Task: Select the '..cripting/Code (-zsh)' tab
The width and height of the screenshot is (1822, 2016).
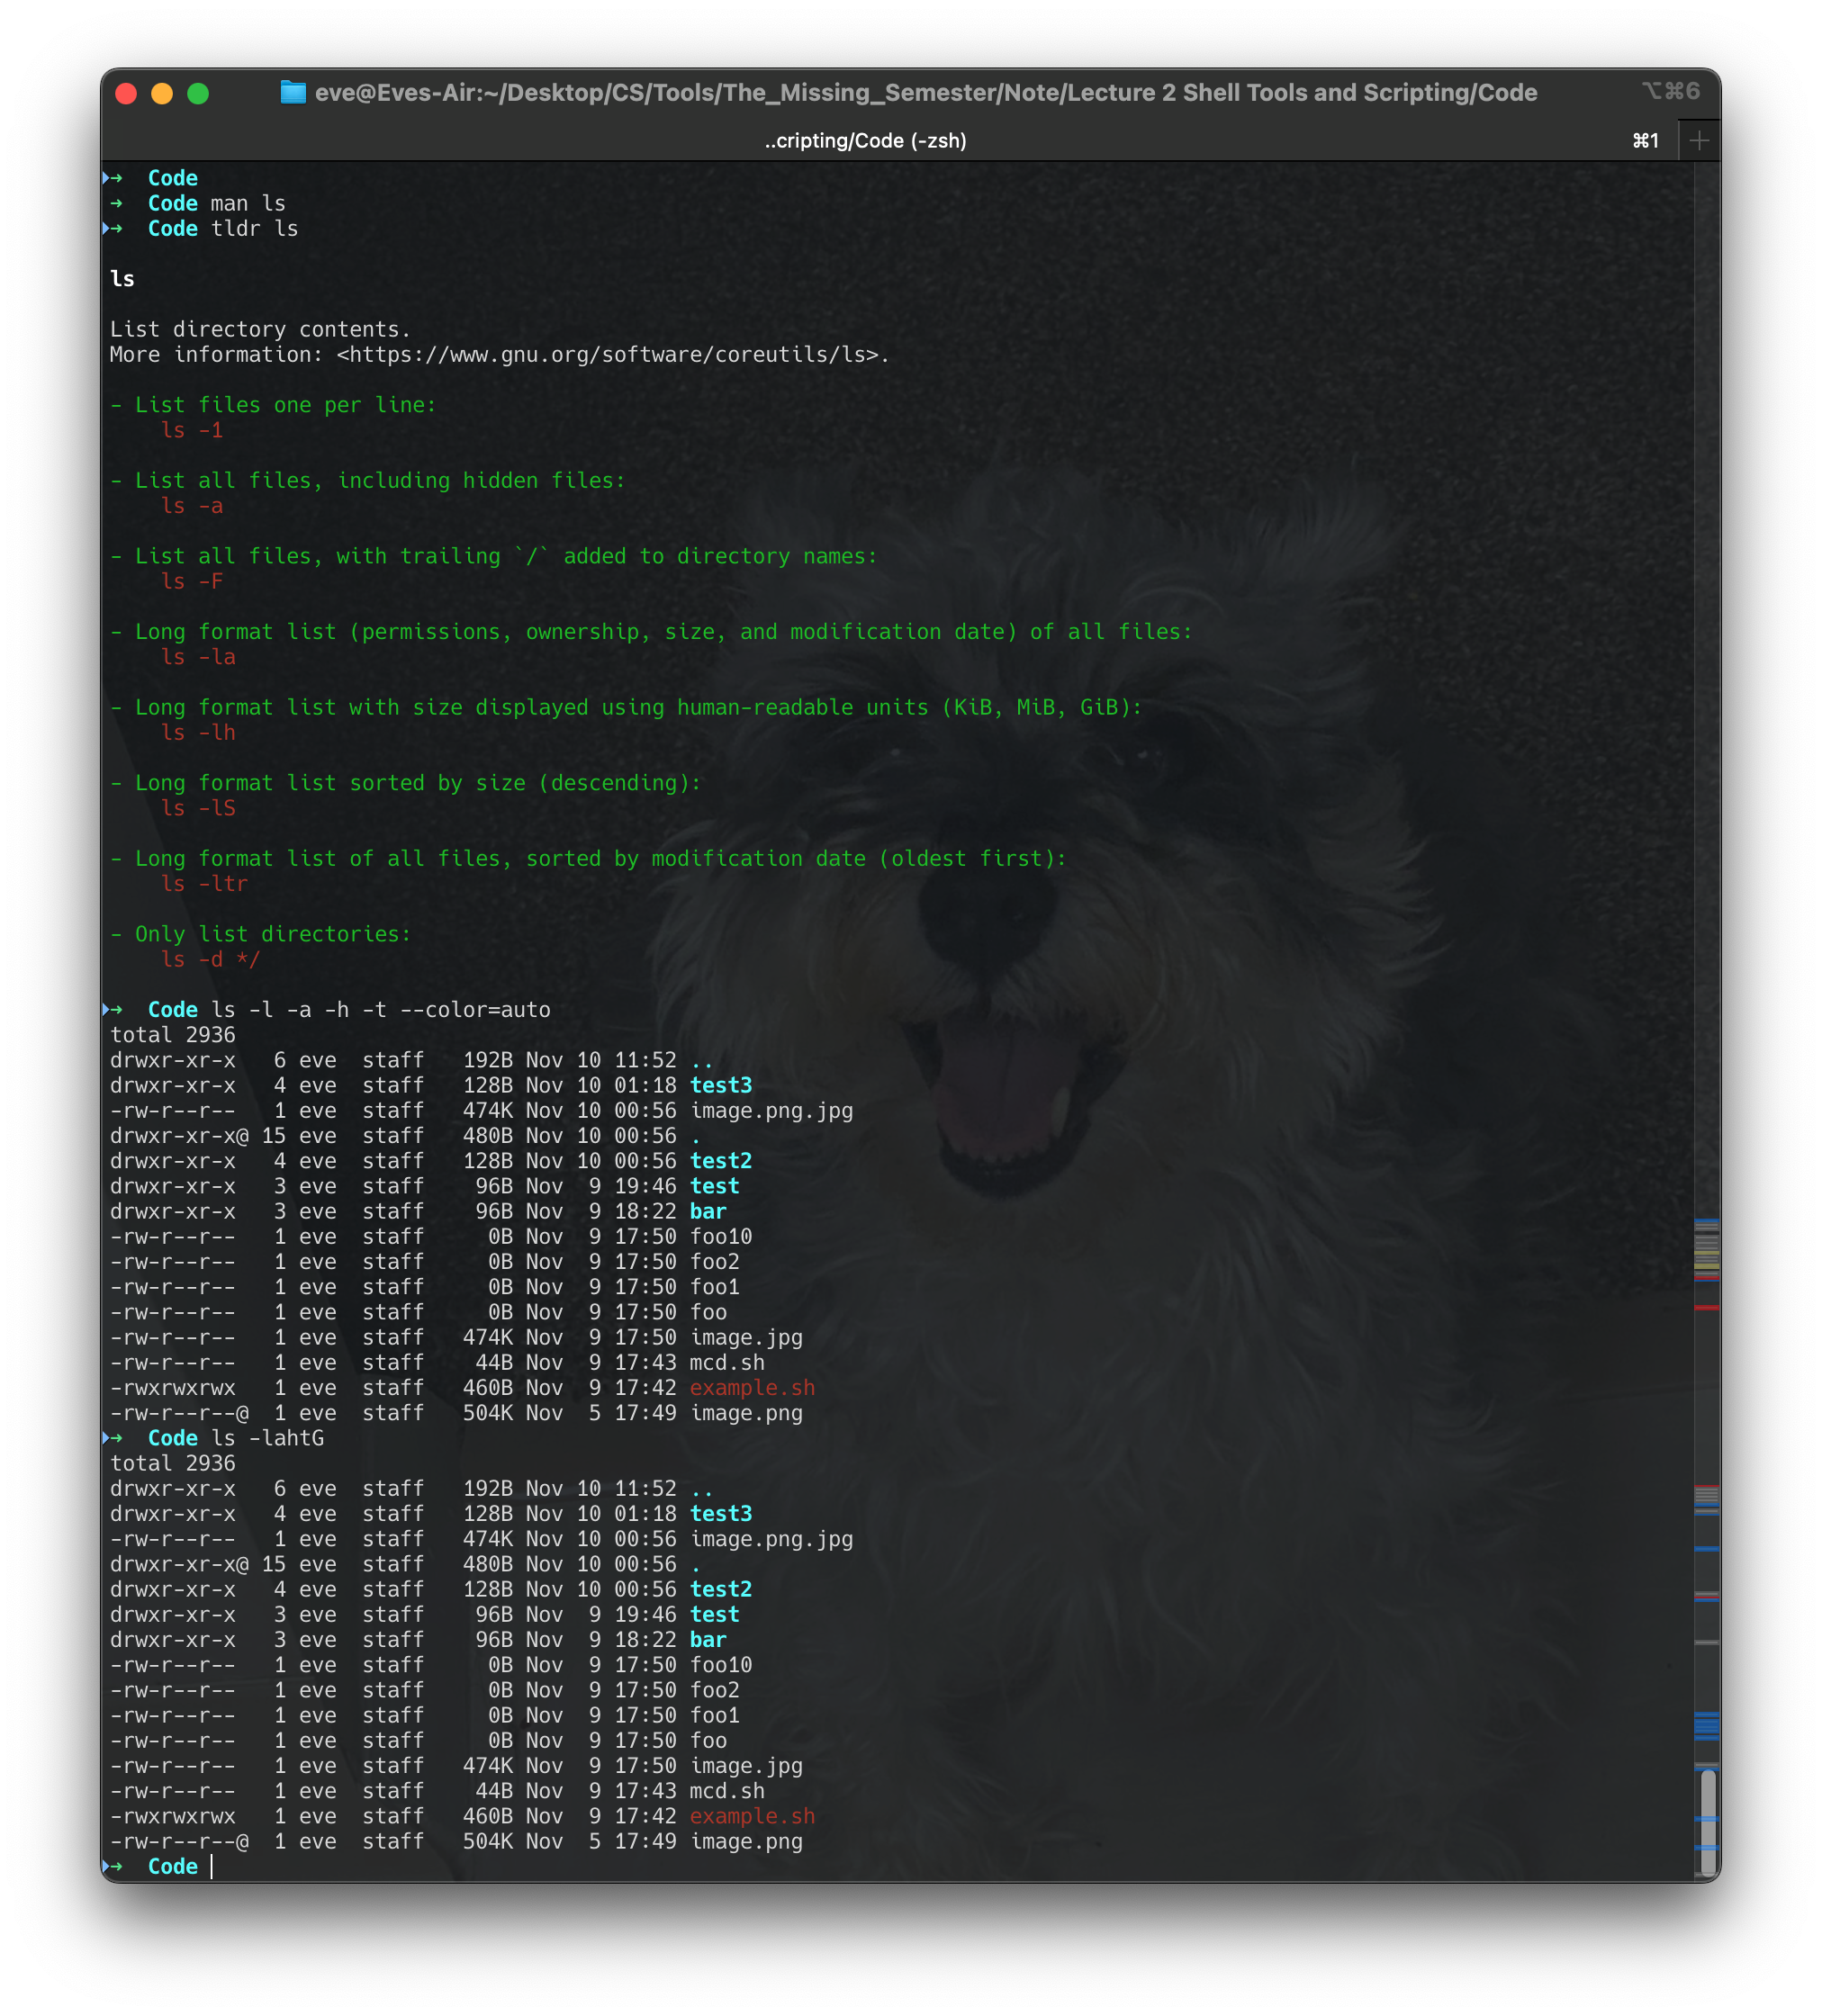Action: pyautogui.click(x=866, y=141)
